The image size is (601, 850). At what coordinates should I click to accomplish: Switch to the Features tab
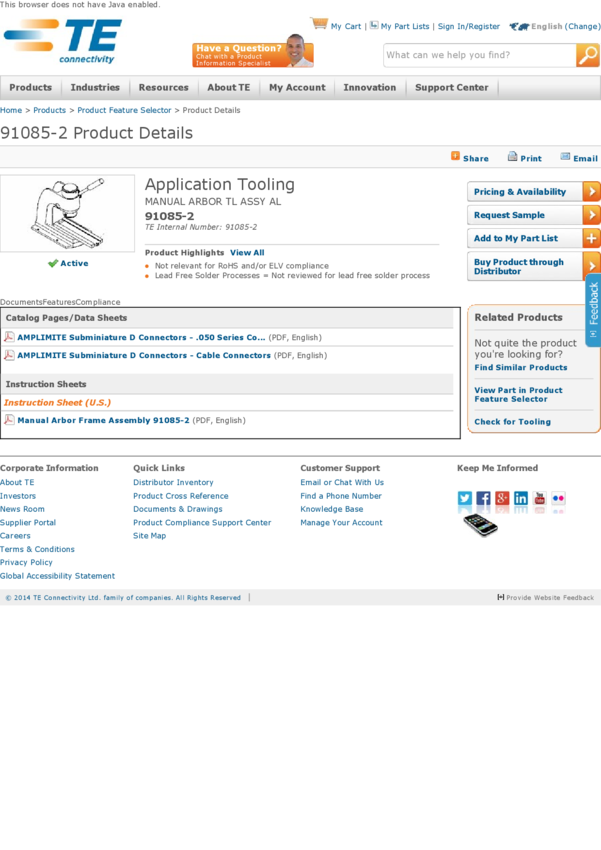pos(59,302)
